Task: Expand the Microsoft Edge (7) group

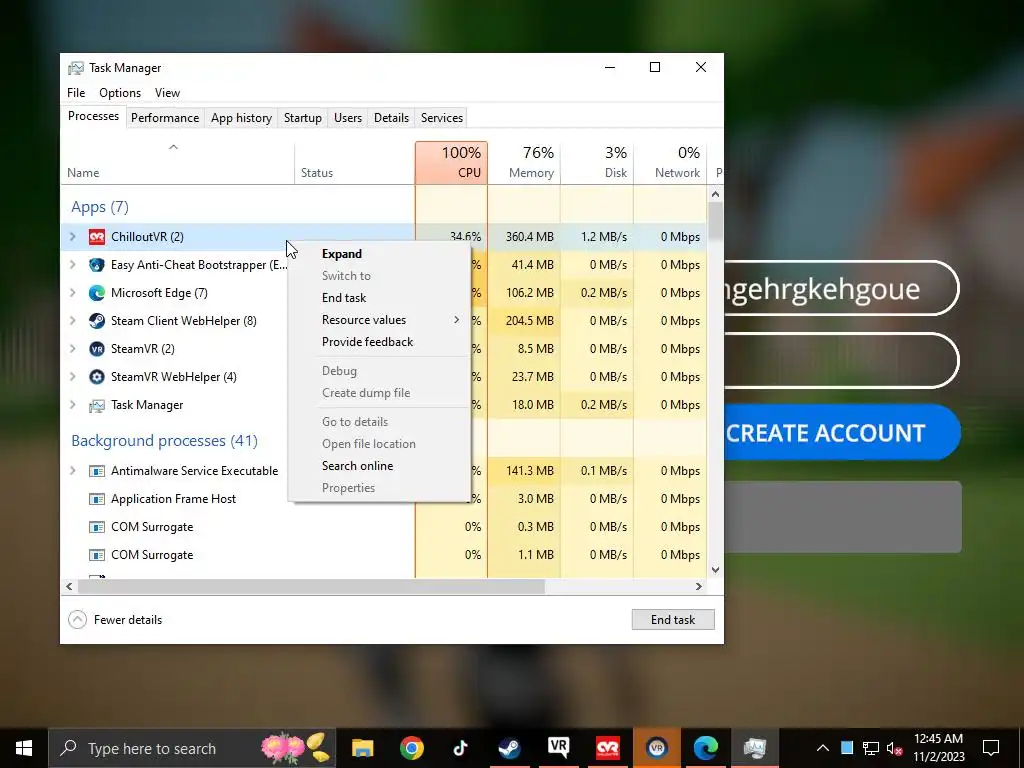Action: coord(73,293)
